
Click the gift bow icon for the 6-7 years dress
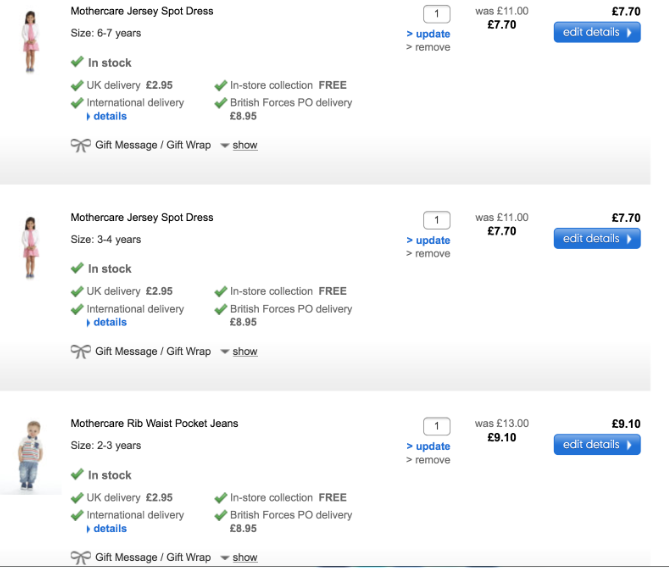coord(80,145)
